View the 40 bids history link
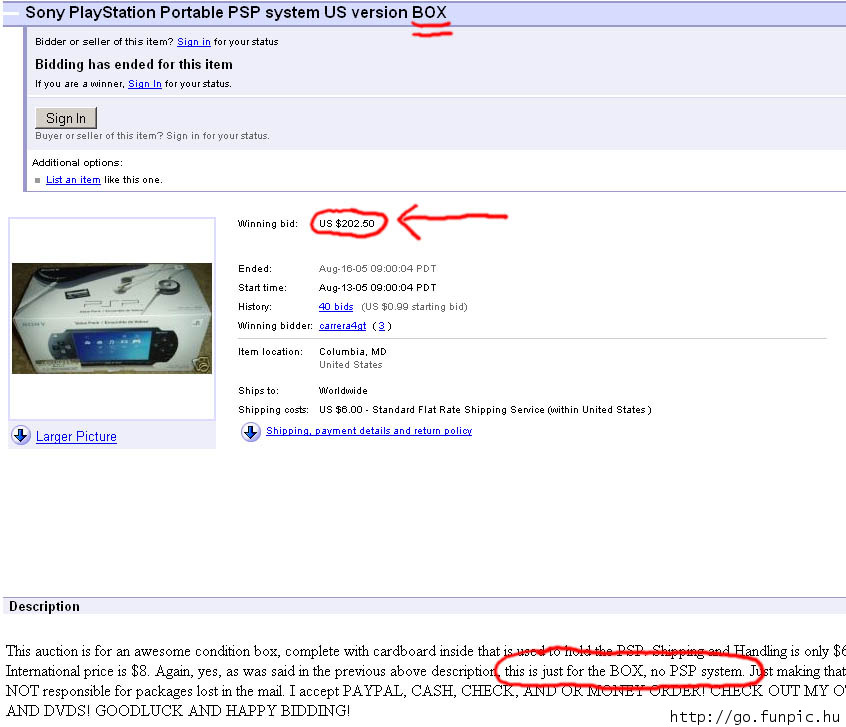Screen dimensions: 846x727 tap(336, 307)
